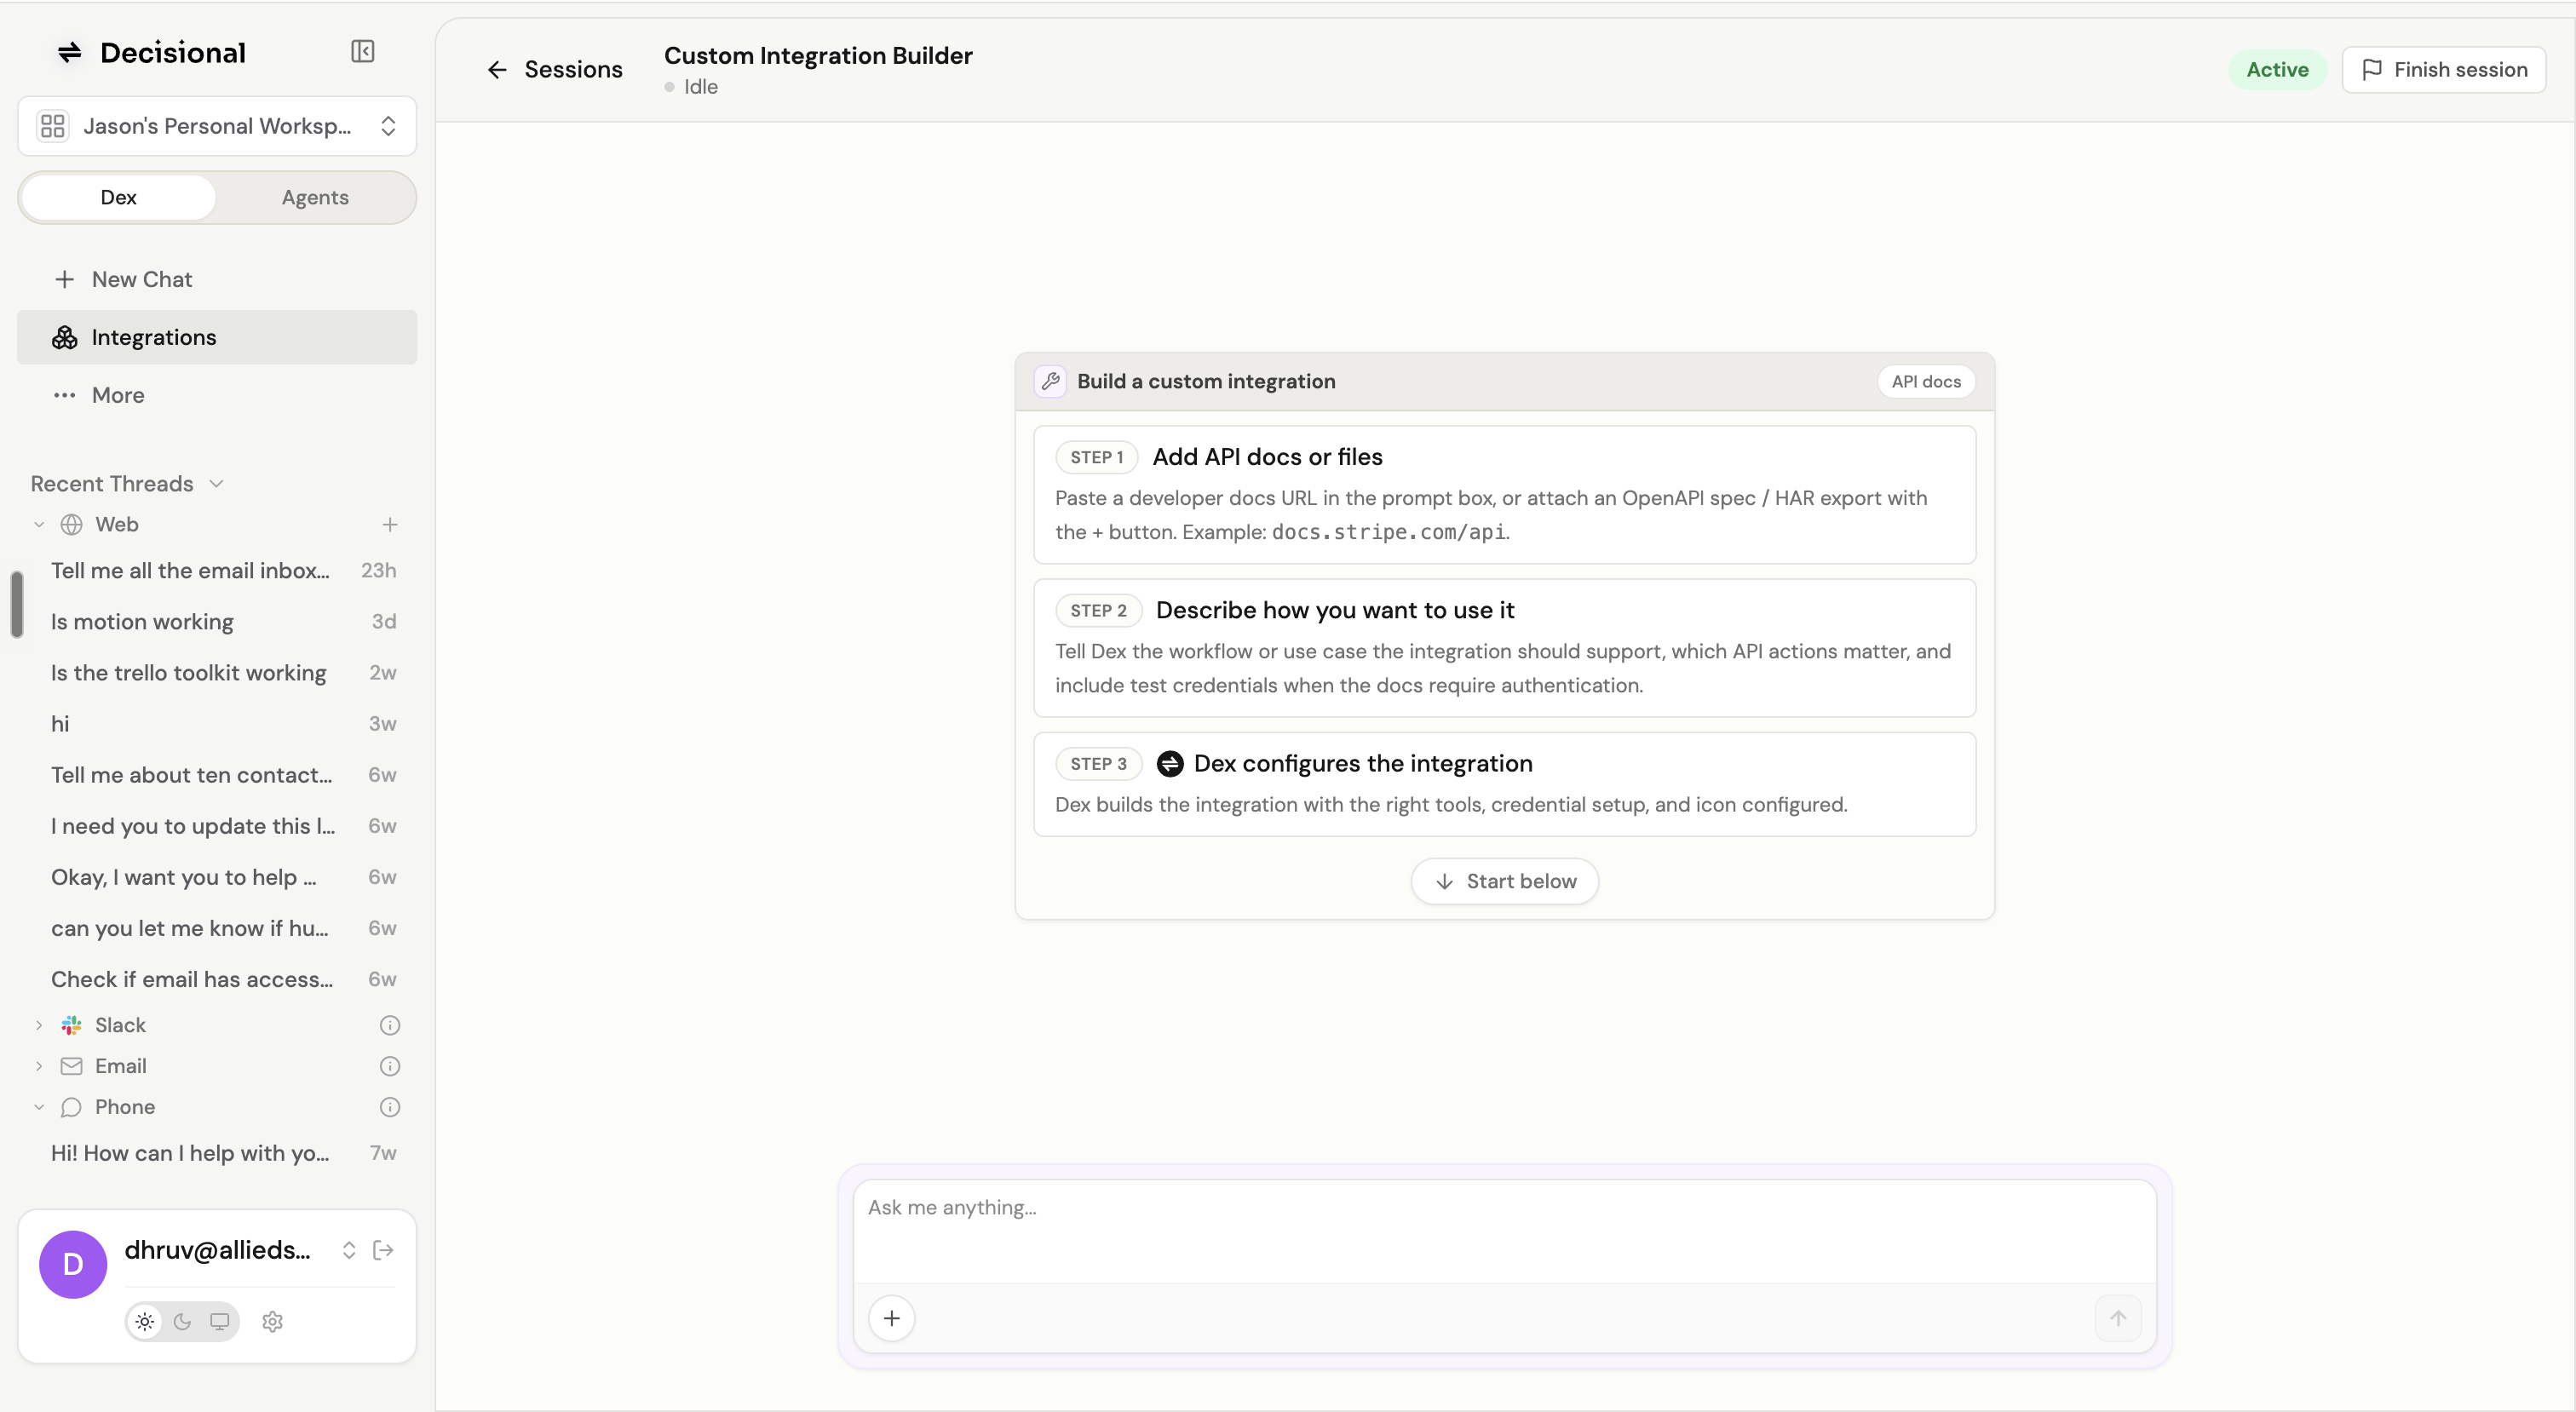Image resolution: width=2576 pixels, height=1412 pixels.
Task: Click the purple D user avatar
Action: click(x=73, y=1264)
